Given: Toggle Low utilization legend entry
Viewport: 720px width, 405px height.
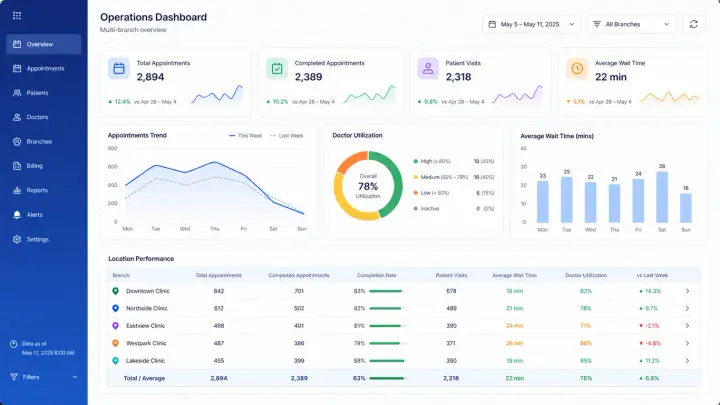Looking at the screenshot, I should [x=454, y=193].
